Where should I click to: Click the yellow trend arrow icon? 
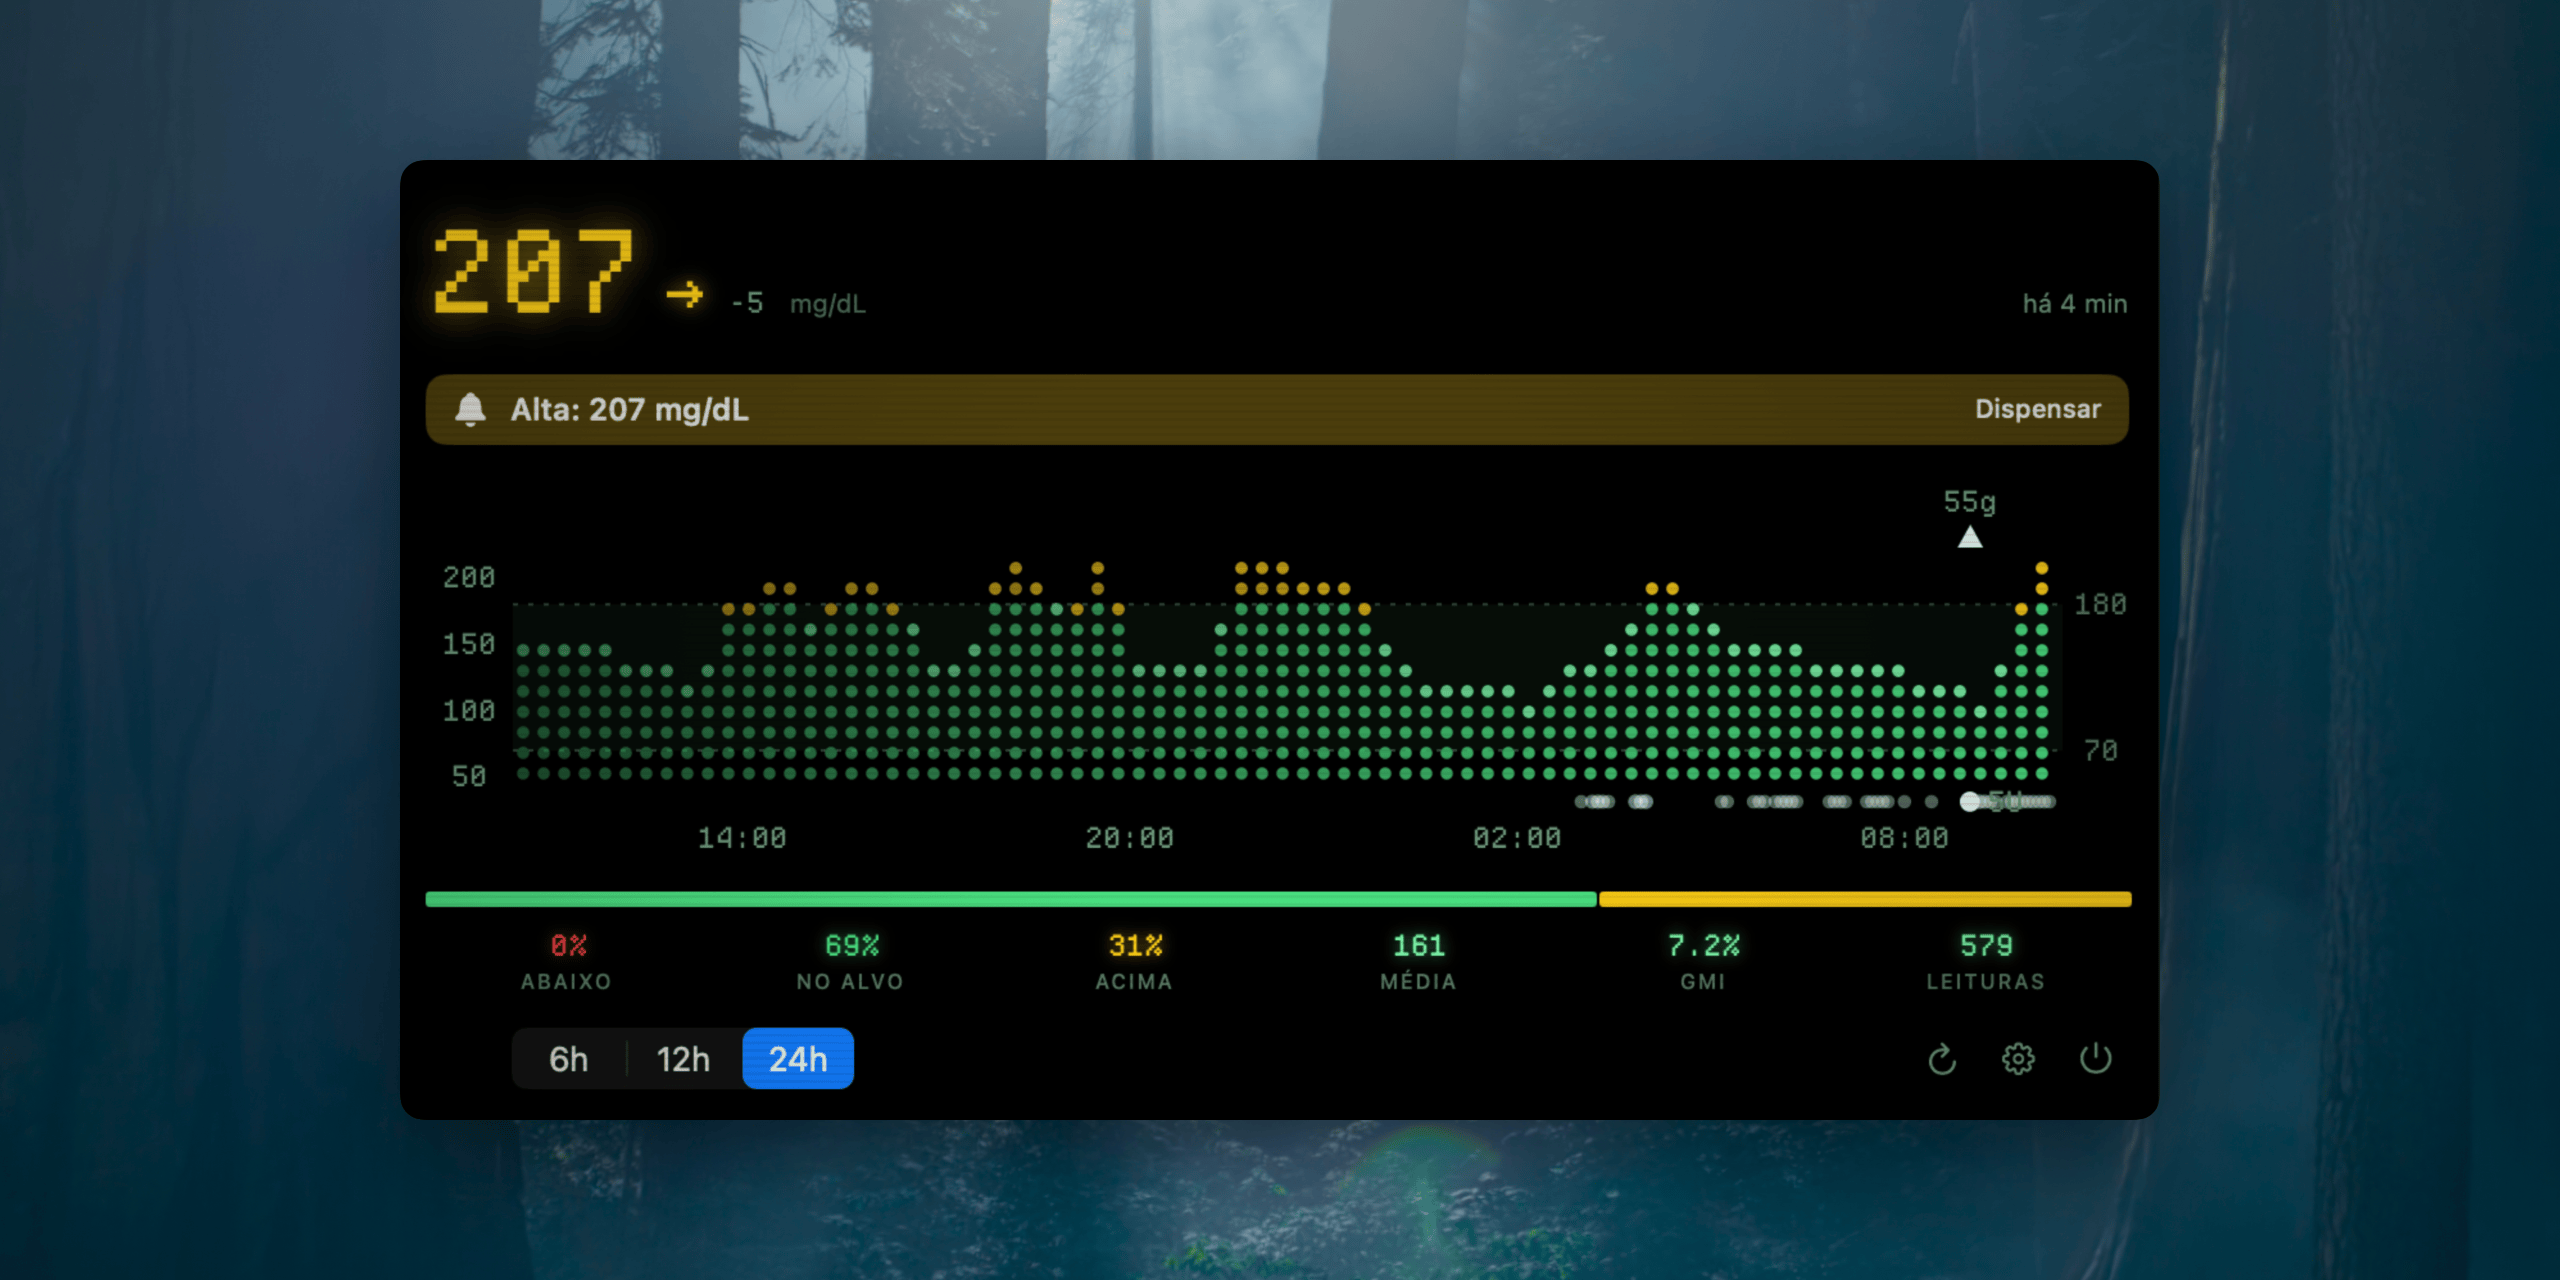(x=685, y=295)
